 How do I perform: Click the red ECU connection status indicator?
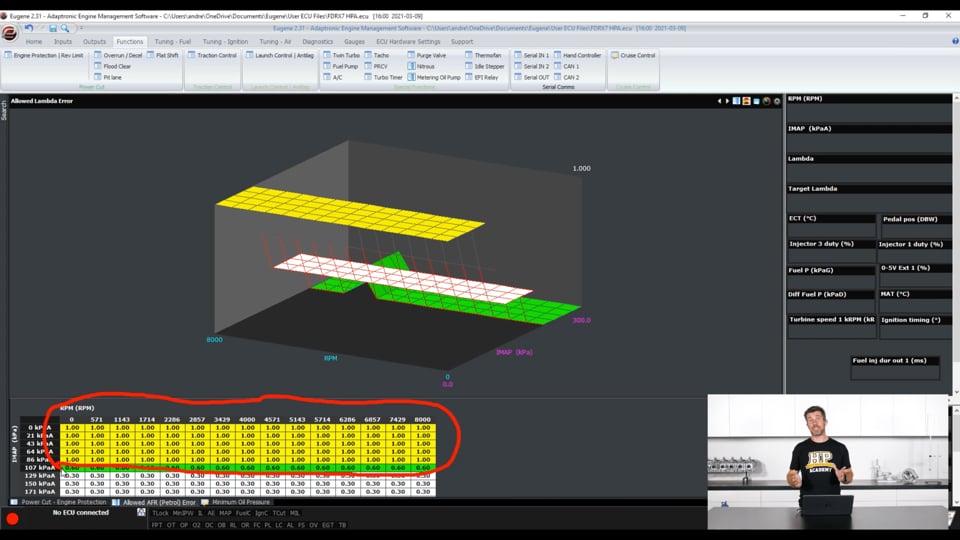point(12,519)
